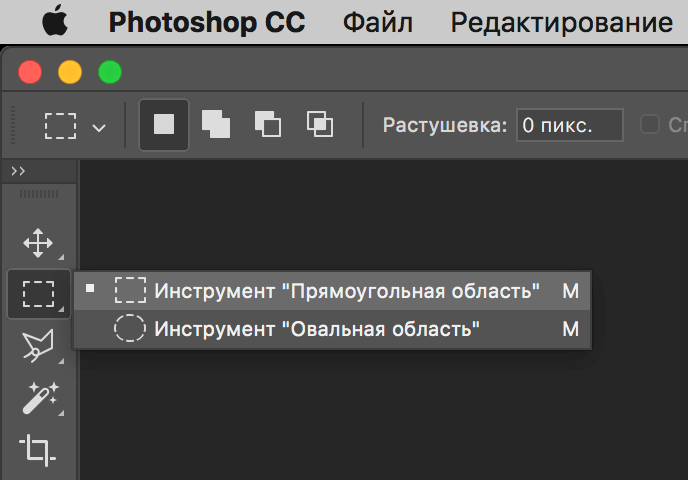Select New selection mode
The image size is (688, 480).
[164, 125]
